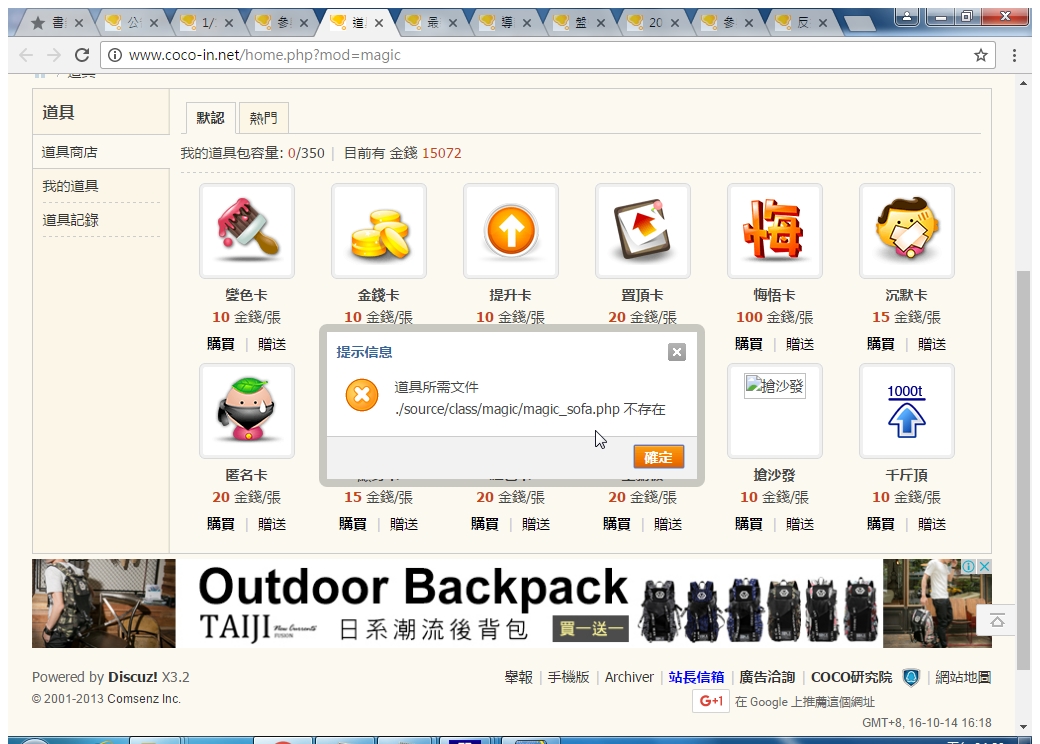
Task: Click 贈送 under 千斤頂
Action: tap(932, 524)
